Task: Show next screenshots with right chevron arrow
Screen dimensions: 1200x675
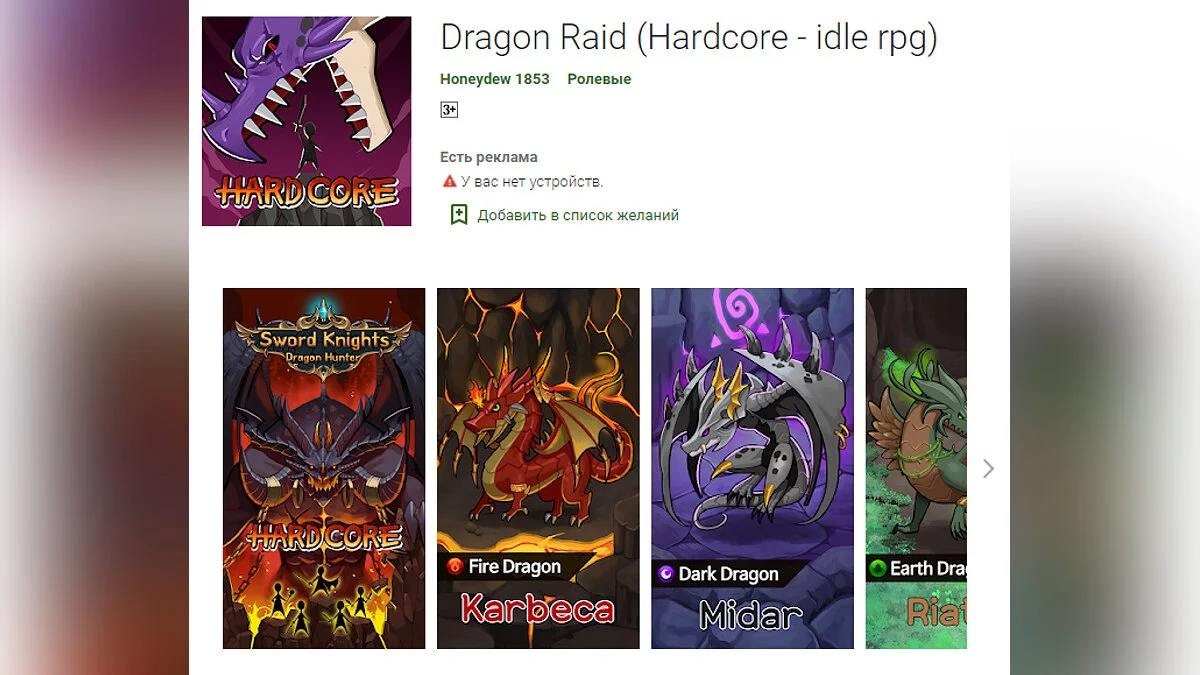Action: [988, 468]
